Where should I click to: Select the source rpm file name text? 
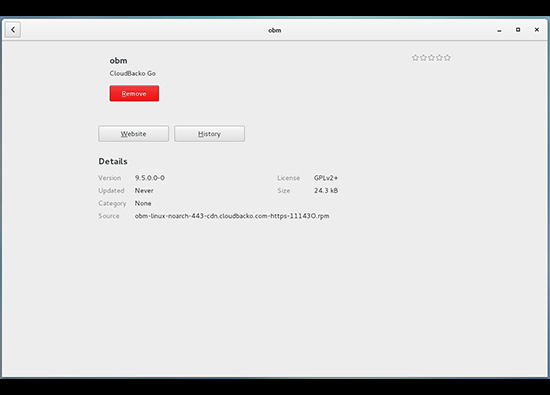click(232, 216)
